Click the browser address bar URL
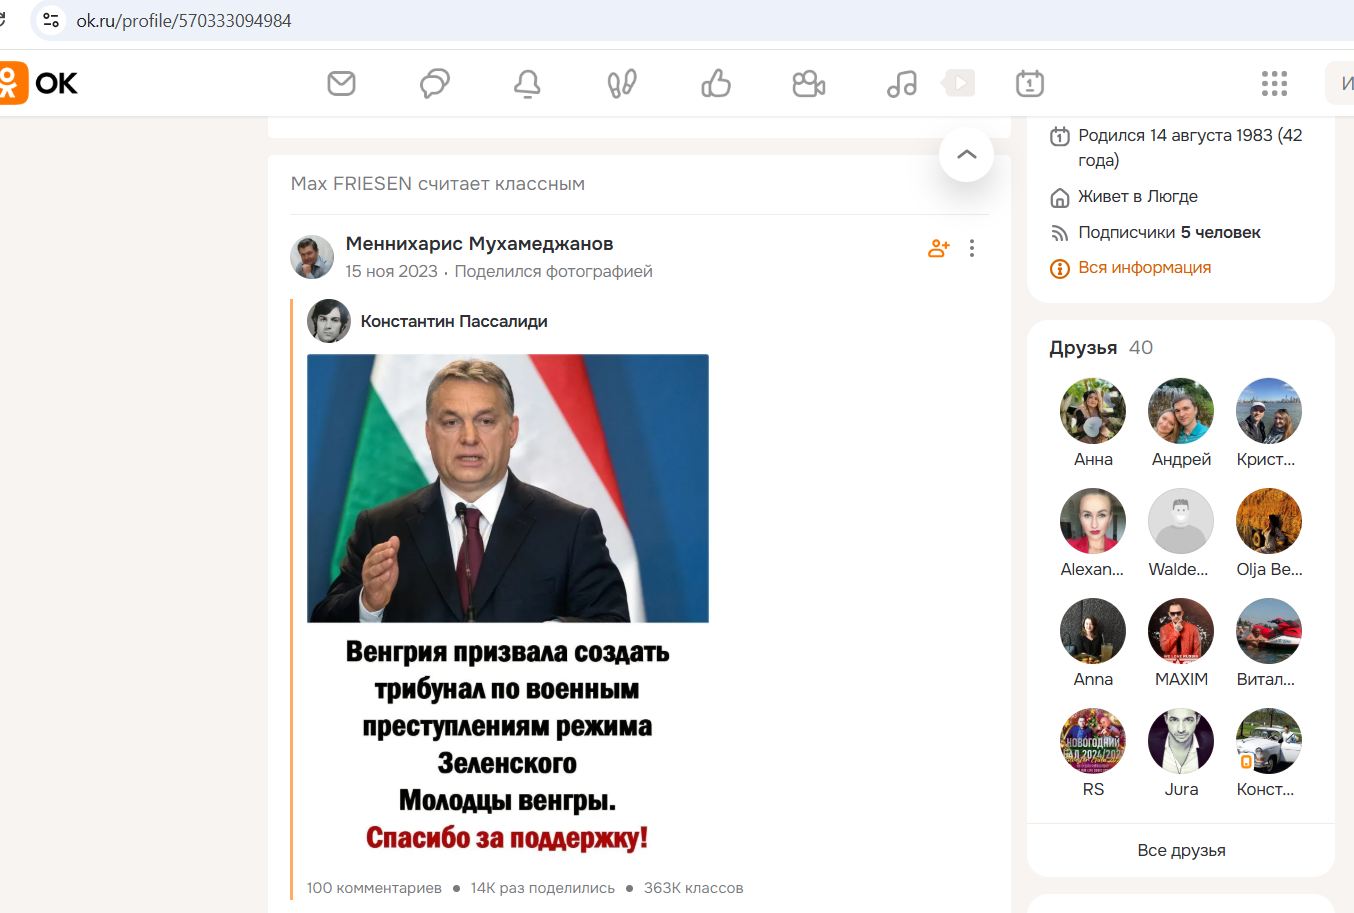Screen dimensions: 1354x913 pos(184,20)
